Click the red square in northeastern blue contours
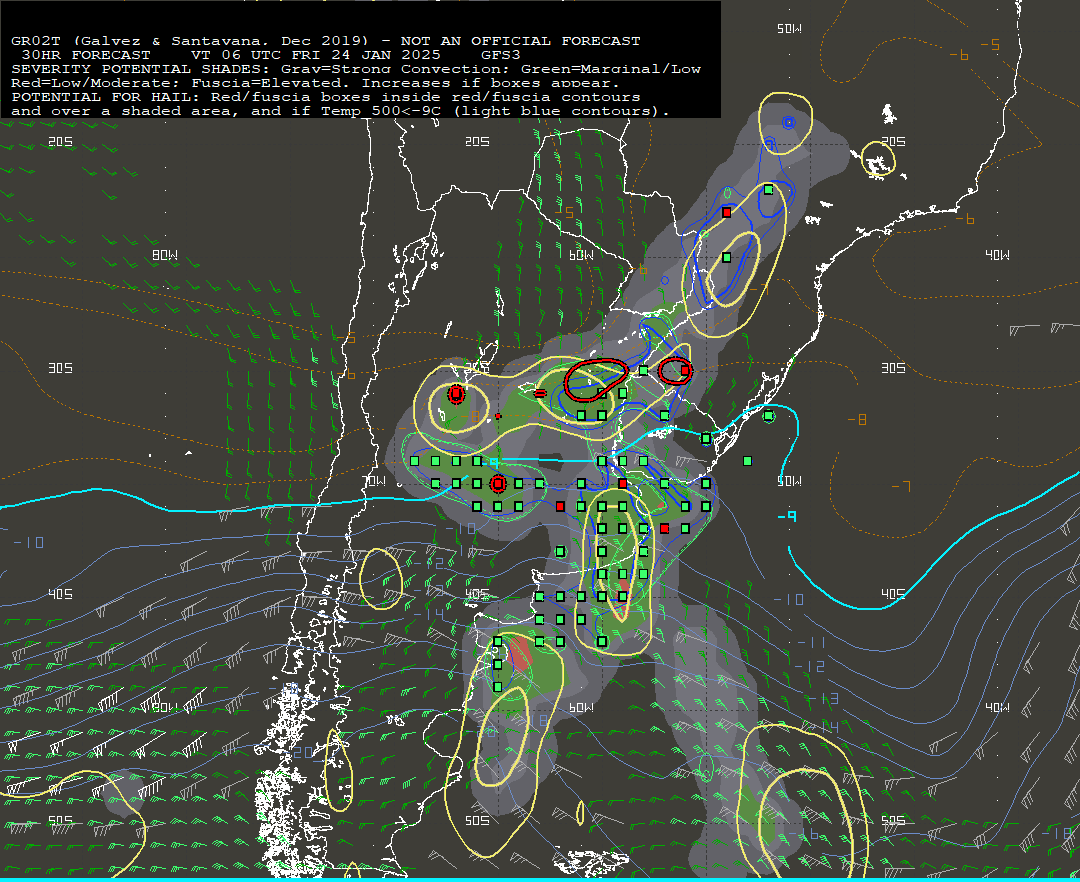The image size is (1080, 882). (x=727, y=213)
